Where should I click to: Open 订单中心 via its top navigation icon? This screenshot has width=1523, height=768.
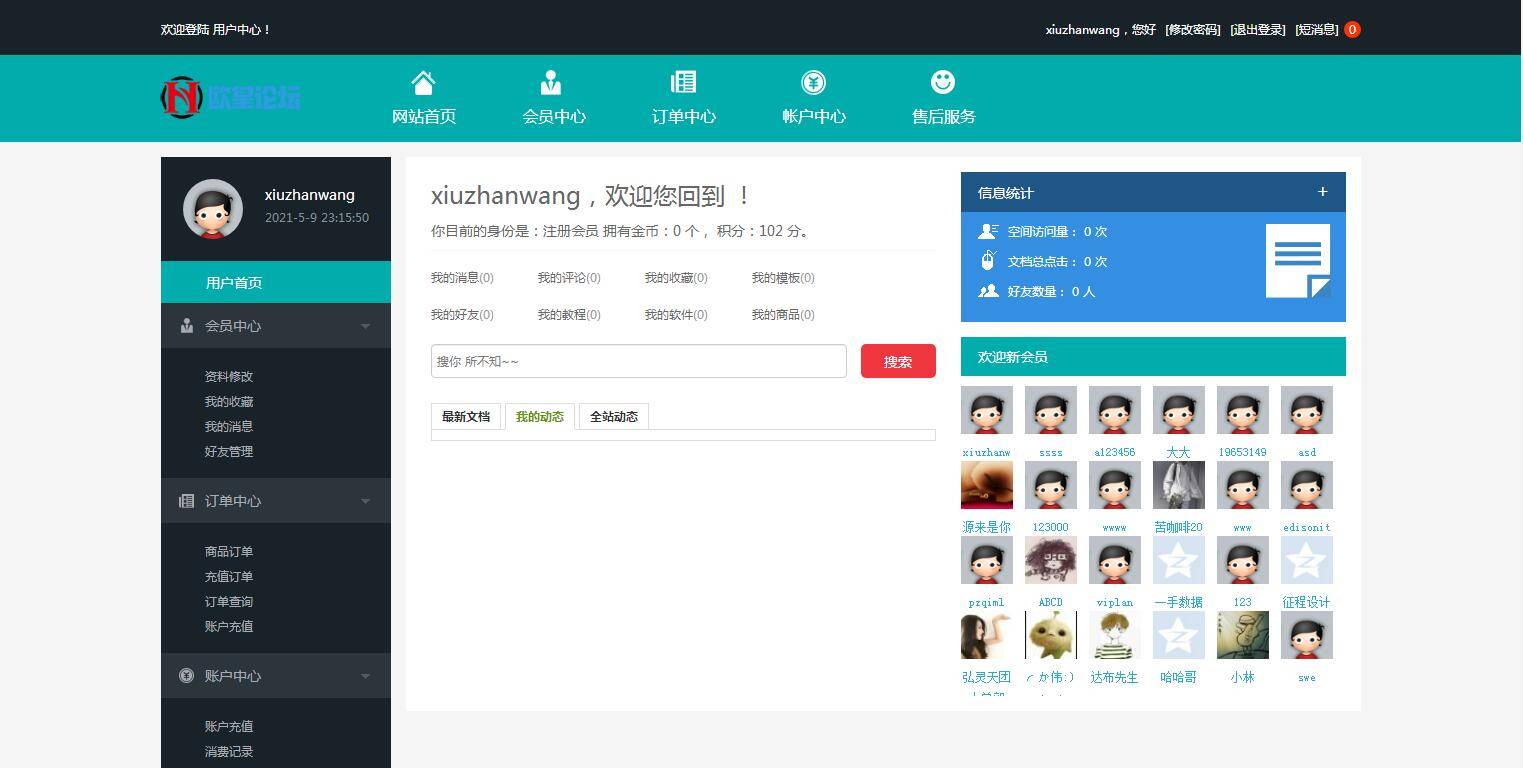click(x=683, y=82)
